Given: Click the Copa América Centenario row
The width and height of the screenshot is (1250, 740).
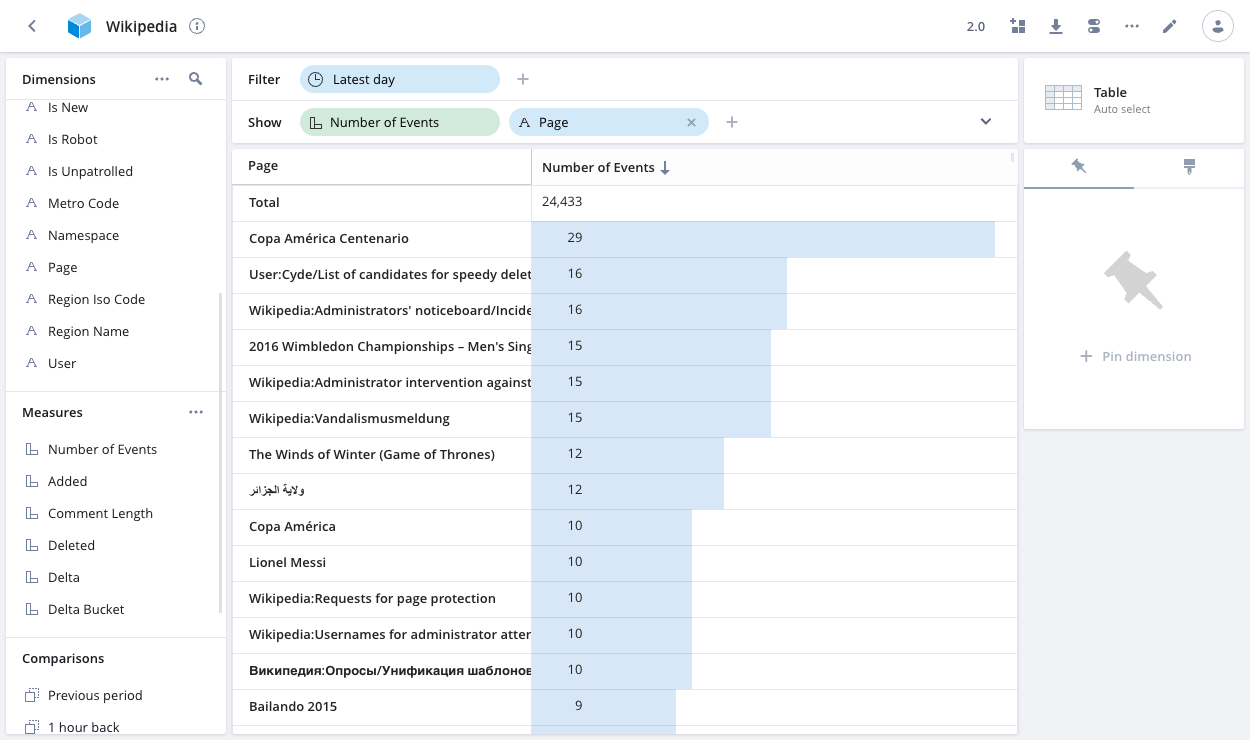Looking at the screenshot, I should tap(625, 239).
